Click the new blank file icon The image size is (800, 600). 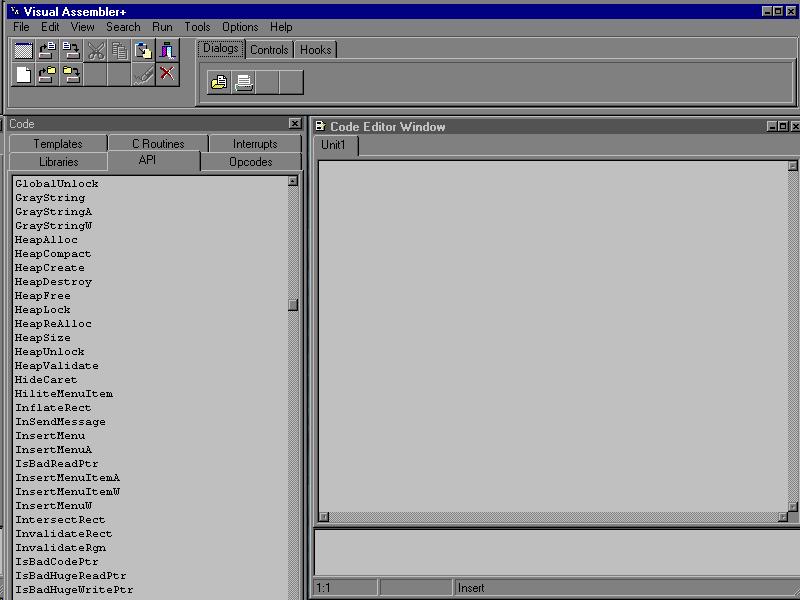[x=23, y=74]
